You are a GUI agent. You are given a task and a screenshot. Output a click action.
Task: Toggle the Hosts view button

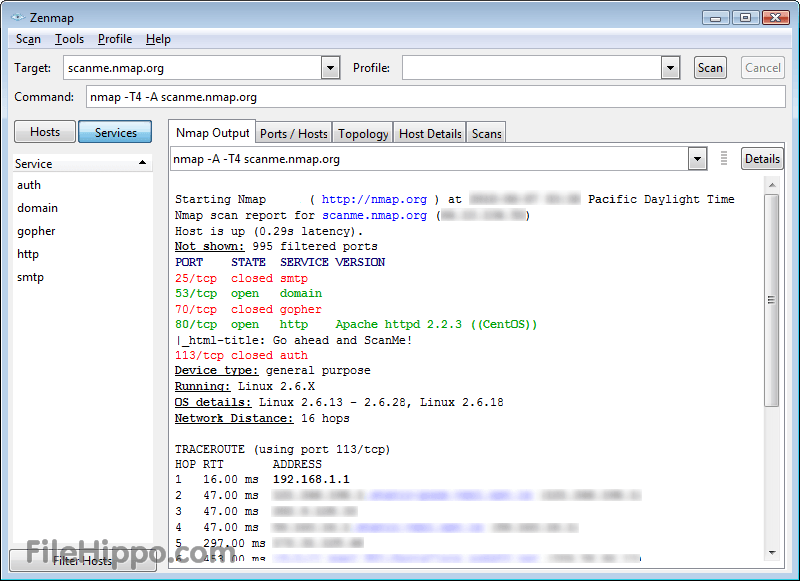(x=45, y=132)
